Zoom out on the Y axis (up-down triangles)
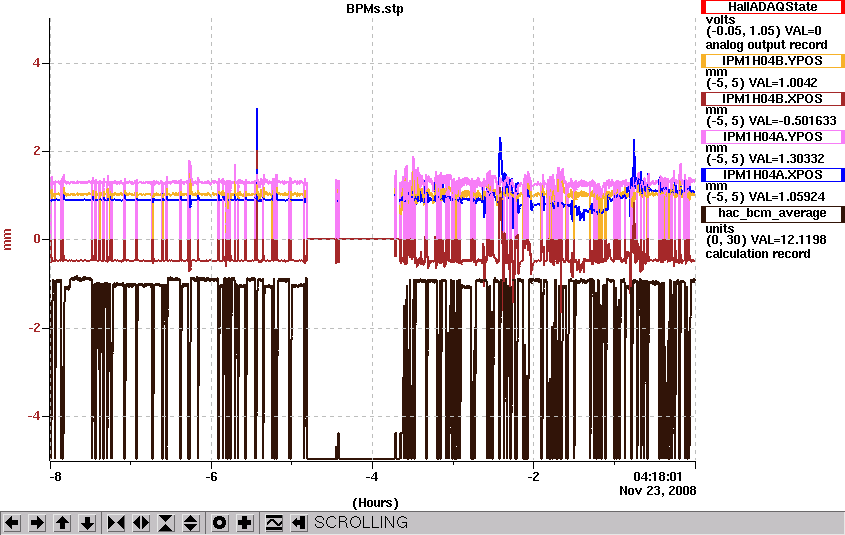 pos(191,523)
